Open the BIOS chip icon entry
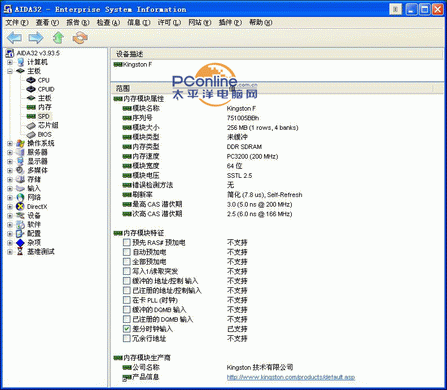This screenshot has height=390, width=447. (x=31, y=135)
